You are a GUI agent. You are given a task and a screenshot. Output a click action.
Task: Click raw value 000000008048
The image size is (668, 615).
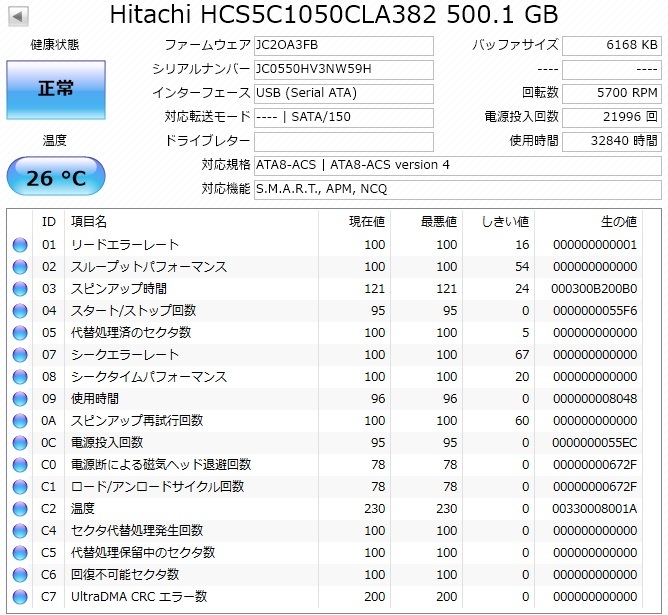(x=595, y=399)
